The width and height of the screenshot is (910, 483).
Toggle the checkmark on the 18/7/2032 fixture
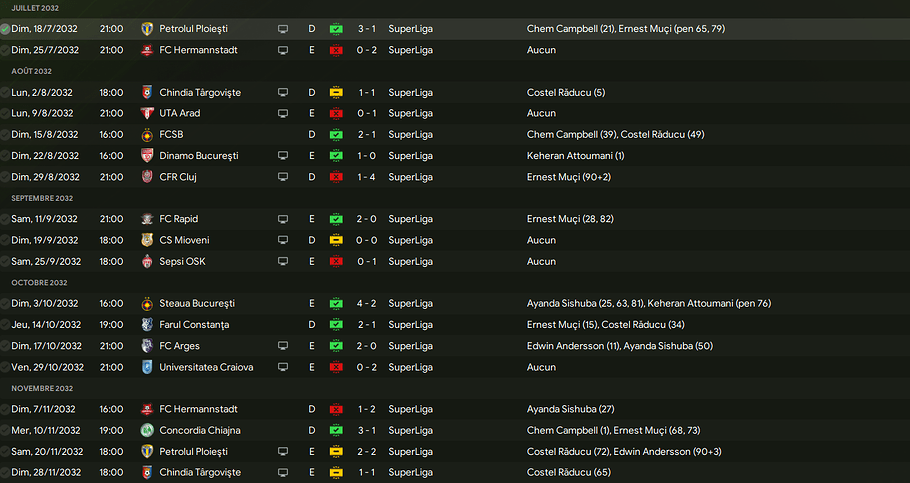(6, 29)
